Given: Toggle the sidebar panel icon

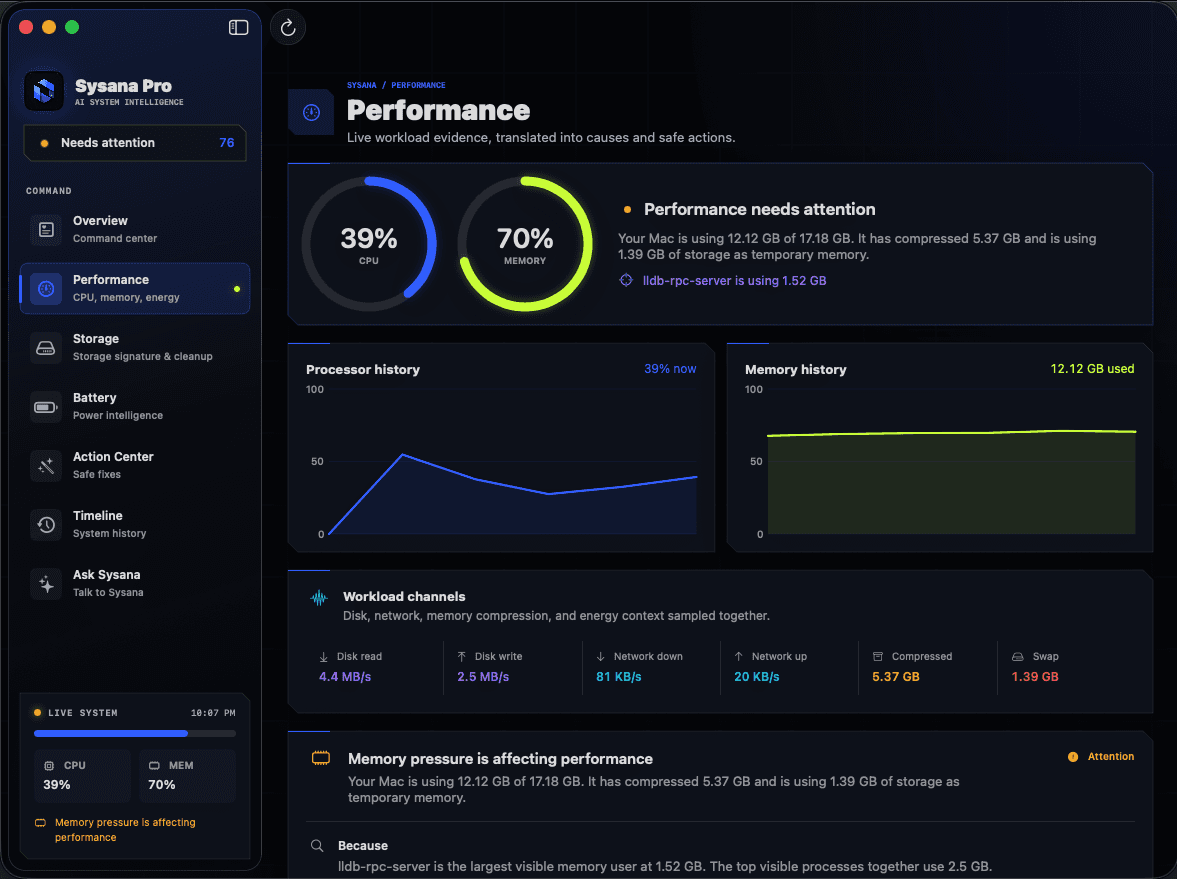Looking at the screenshot, I should 238,28.
